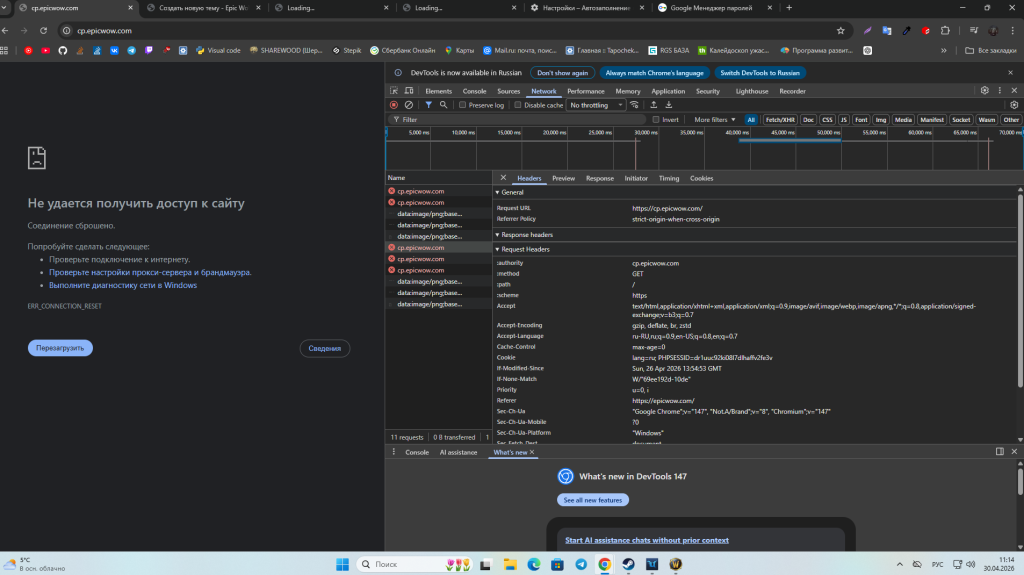
Task: Open the VK bookmark icon
Action: point(114,50)
